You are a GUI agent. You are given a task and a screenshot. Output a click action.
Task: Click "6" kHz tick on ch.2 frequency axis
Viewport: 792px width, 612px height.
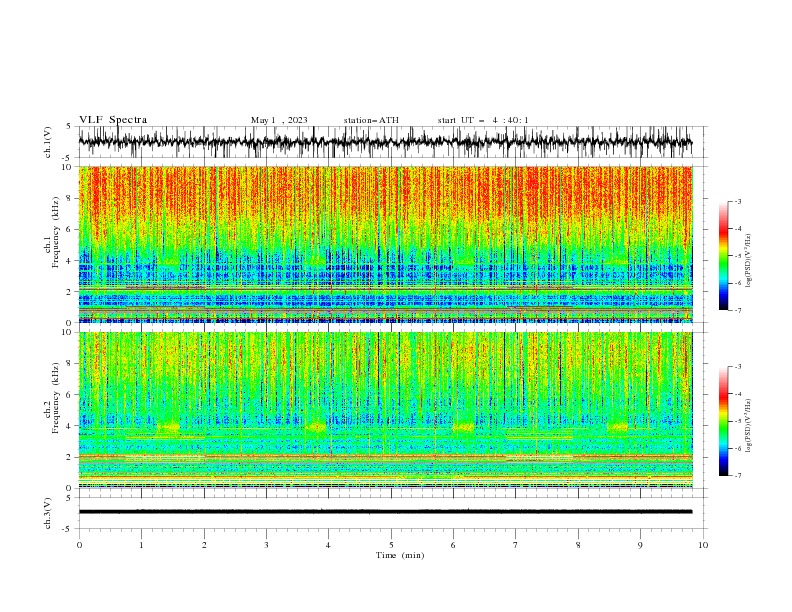point(70,394)
